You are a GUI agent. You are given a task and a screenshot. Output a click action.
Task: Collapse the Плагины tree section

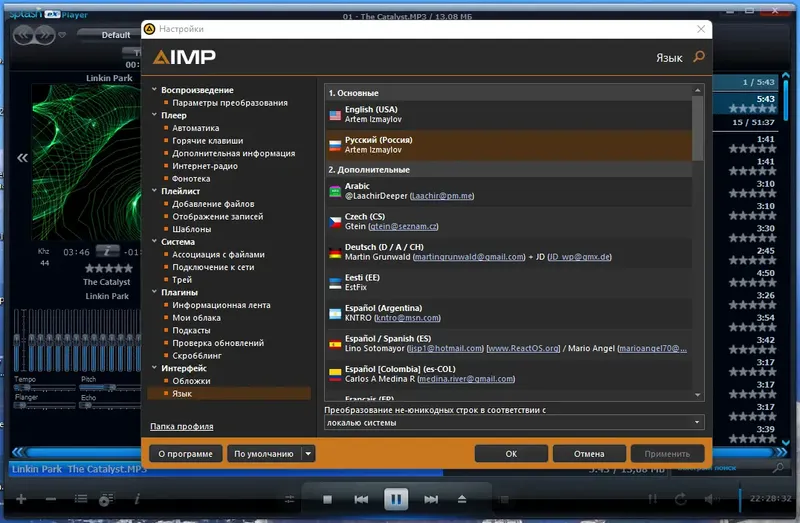pyautogui.click(x=154, y=292)
